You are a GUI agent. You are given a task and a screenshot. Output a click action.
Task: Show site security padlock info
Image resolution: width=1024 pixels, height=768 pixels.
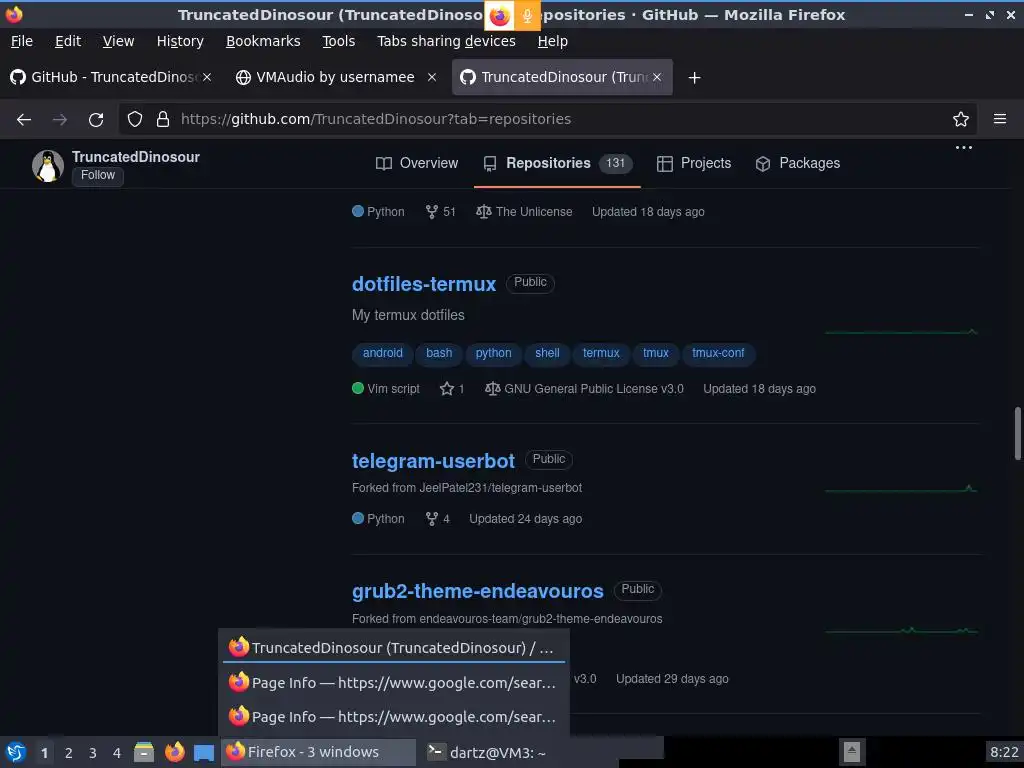click(163, 119)
